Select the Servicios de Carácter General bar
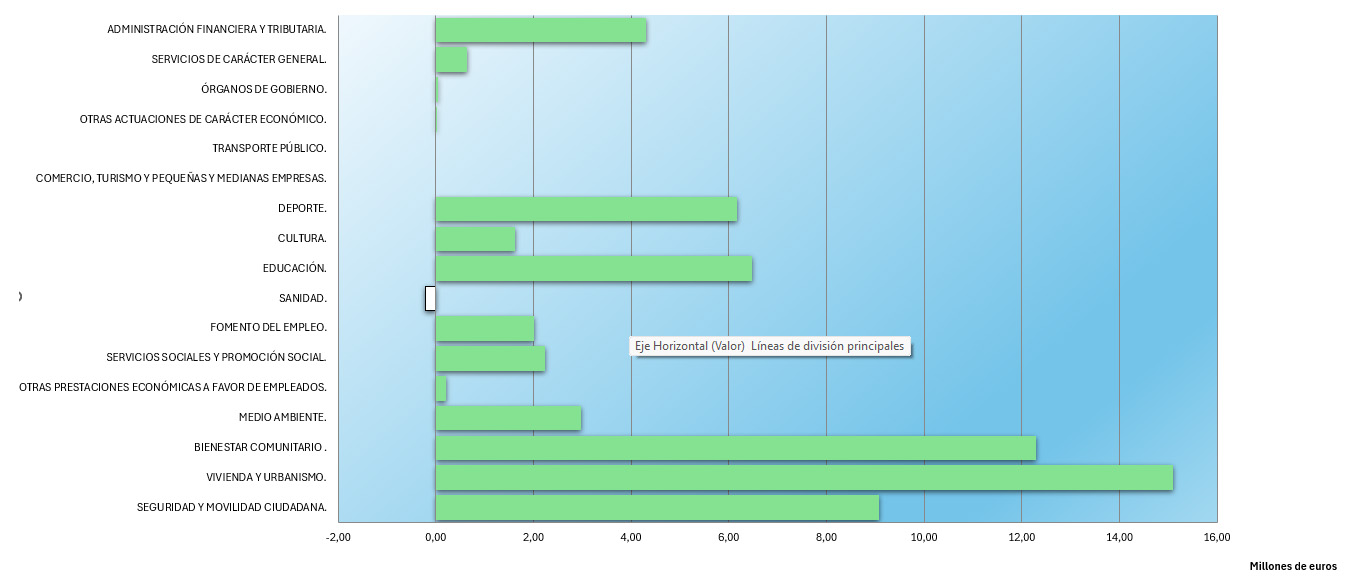1352x582 pixels. pyautogui.click(x=451, y=60)
